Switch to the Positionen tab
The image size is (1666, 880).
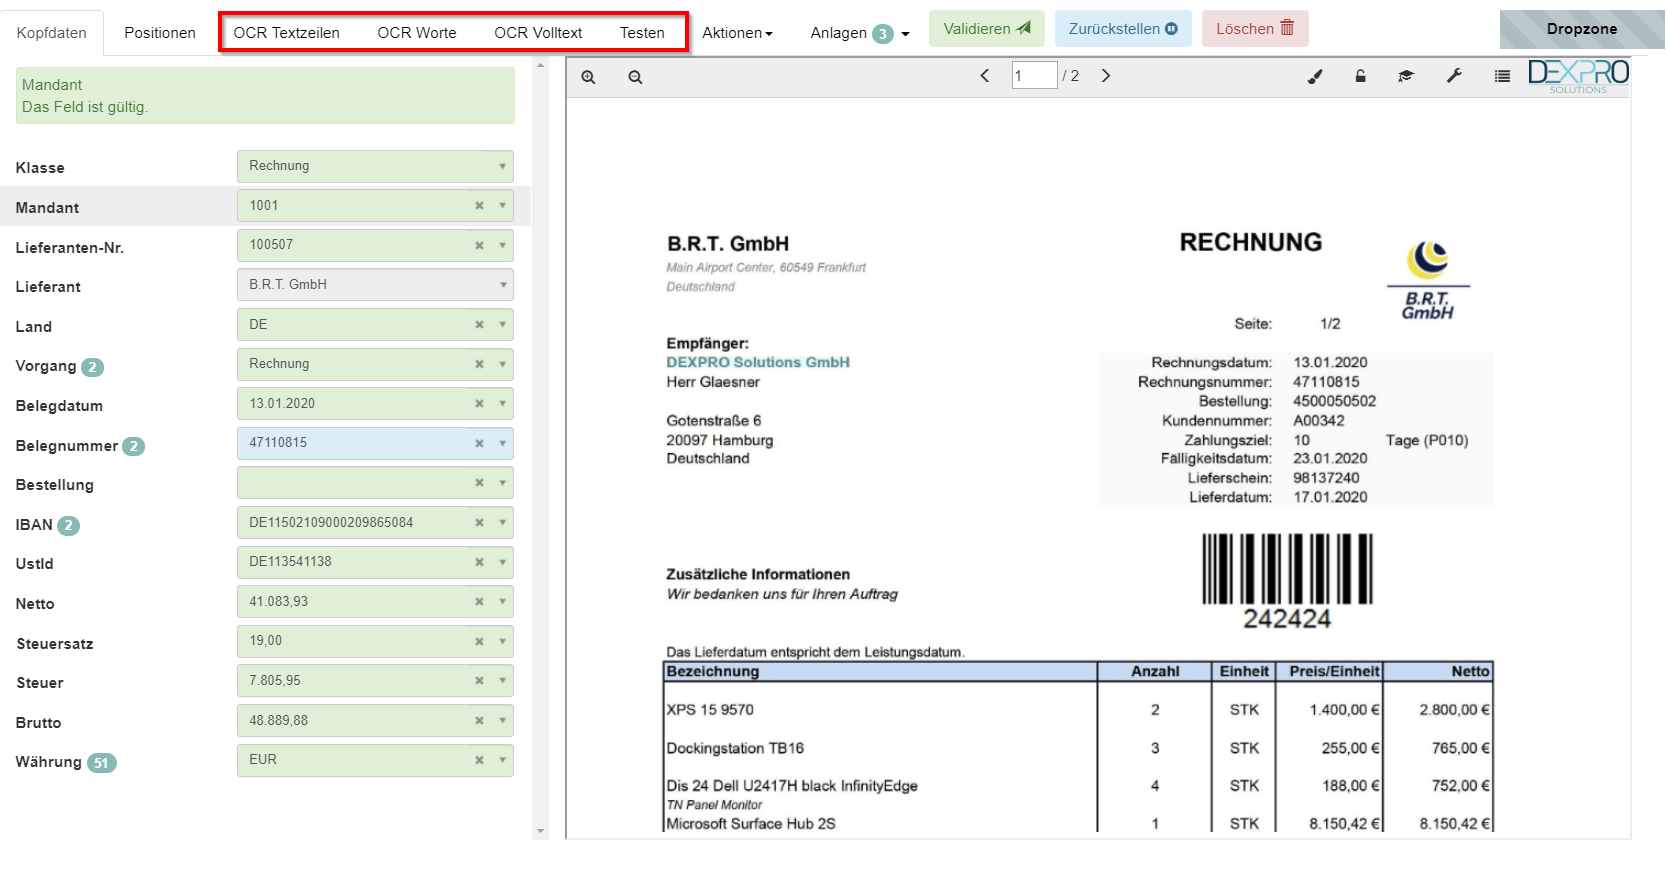point(160,33)
